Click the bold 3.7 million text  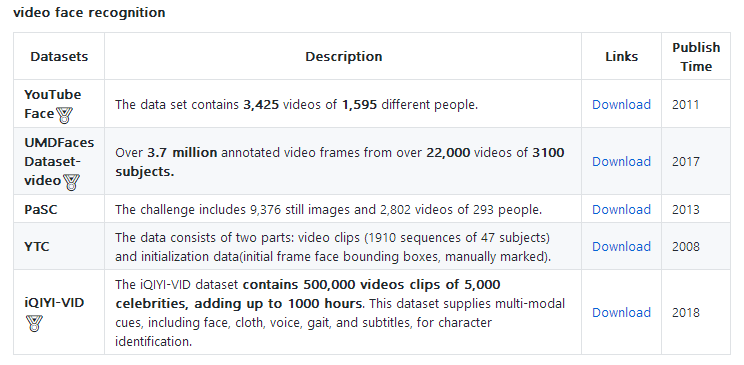tap(182, 152)
